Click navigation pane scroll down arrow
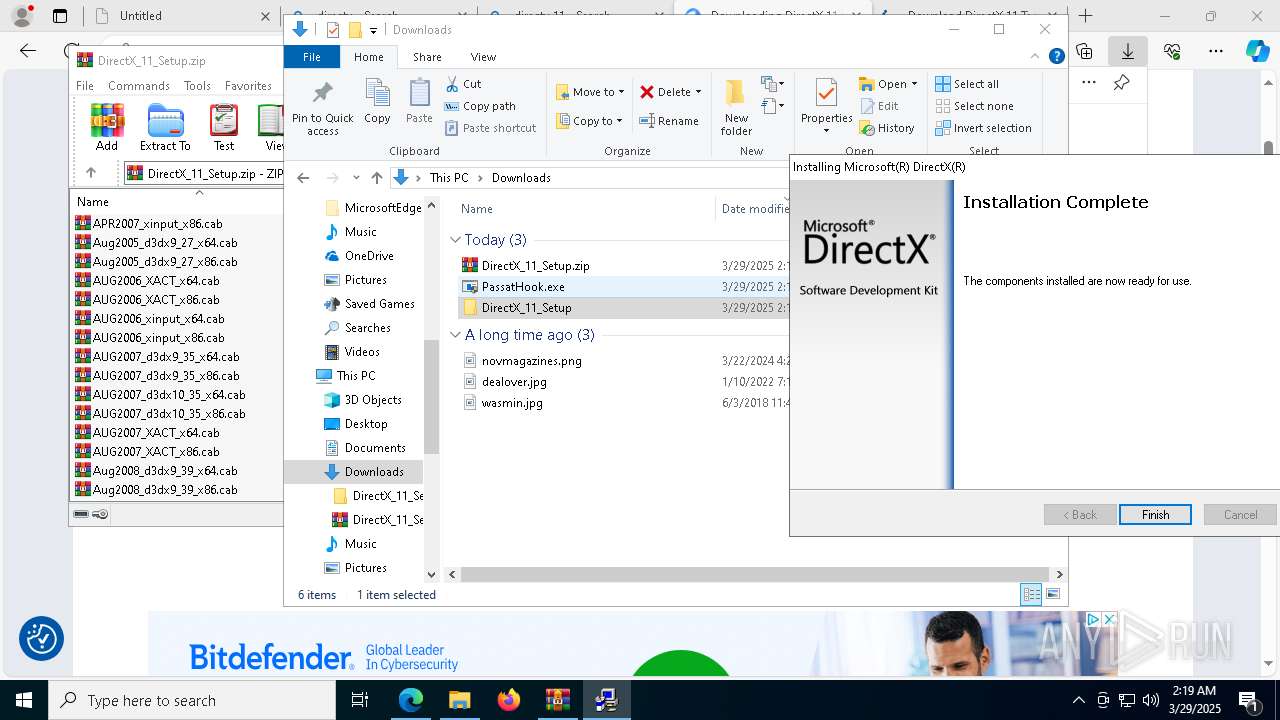The width and height of the screenshot is (1280, 720). tap(432, 575)
